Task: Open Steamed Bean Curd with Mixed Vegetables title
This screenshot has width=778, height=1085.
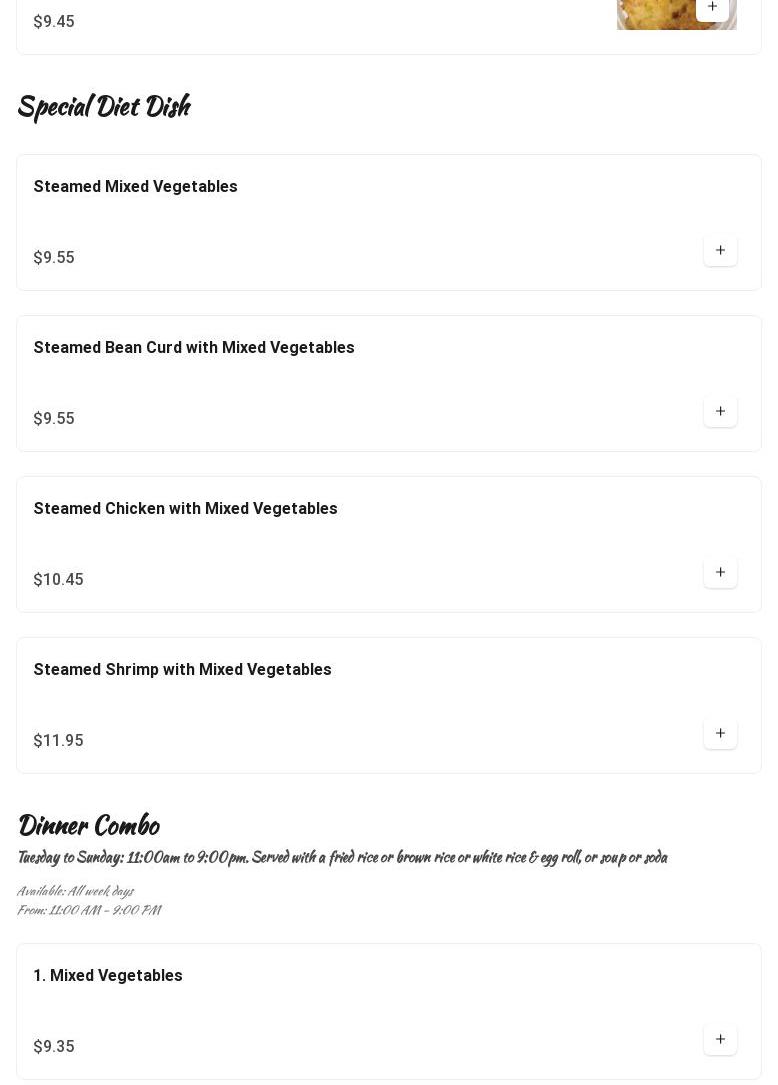Action: click(194, 348)
